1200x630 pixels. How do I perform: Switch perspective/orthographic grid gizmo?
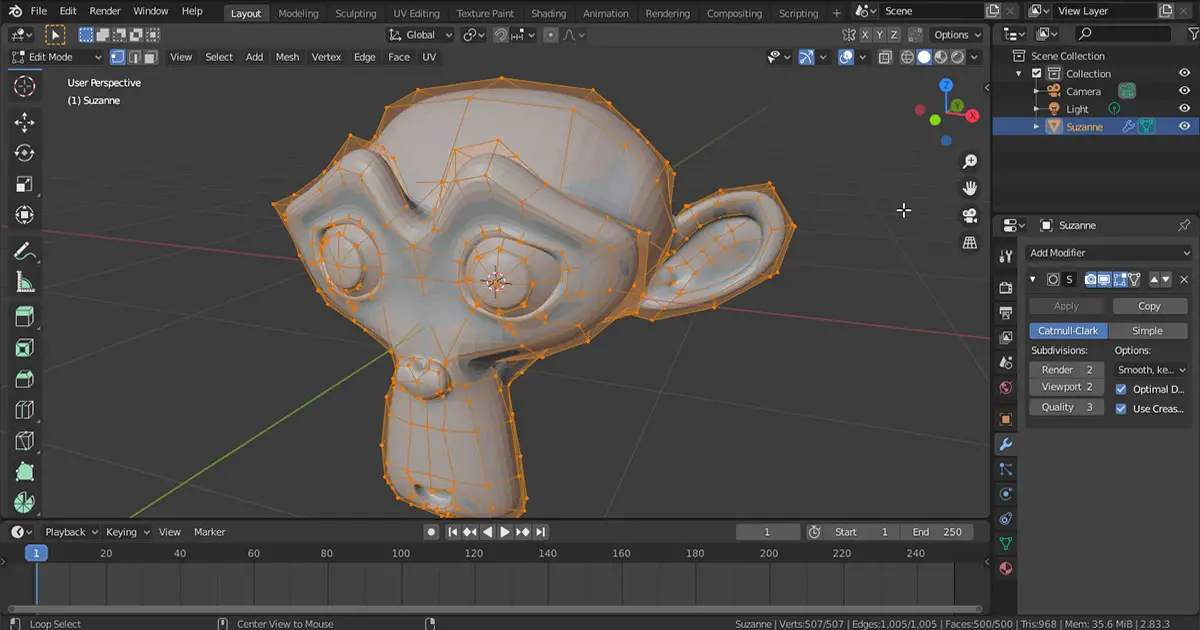969,243
